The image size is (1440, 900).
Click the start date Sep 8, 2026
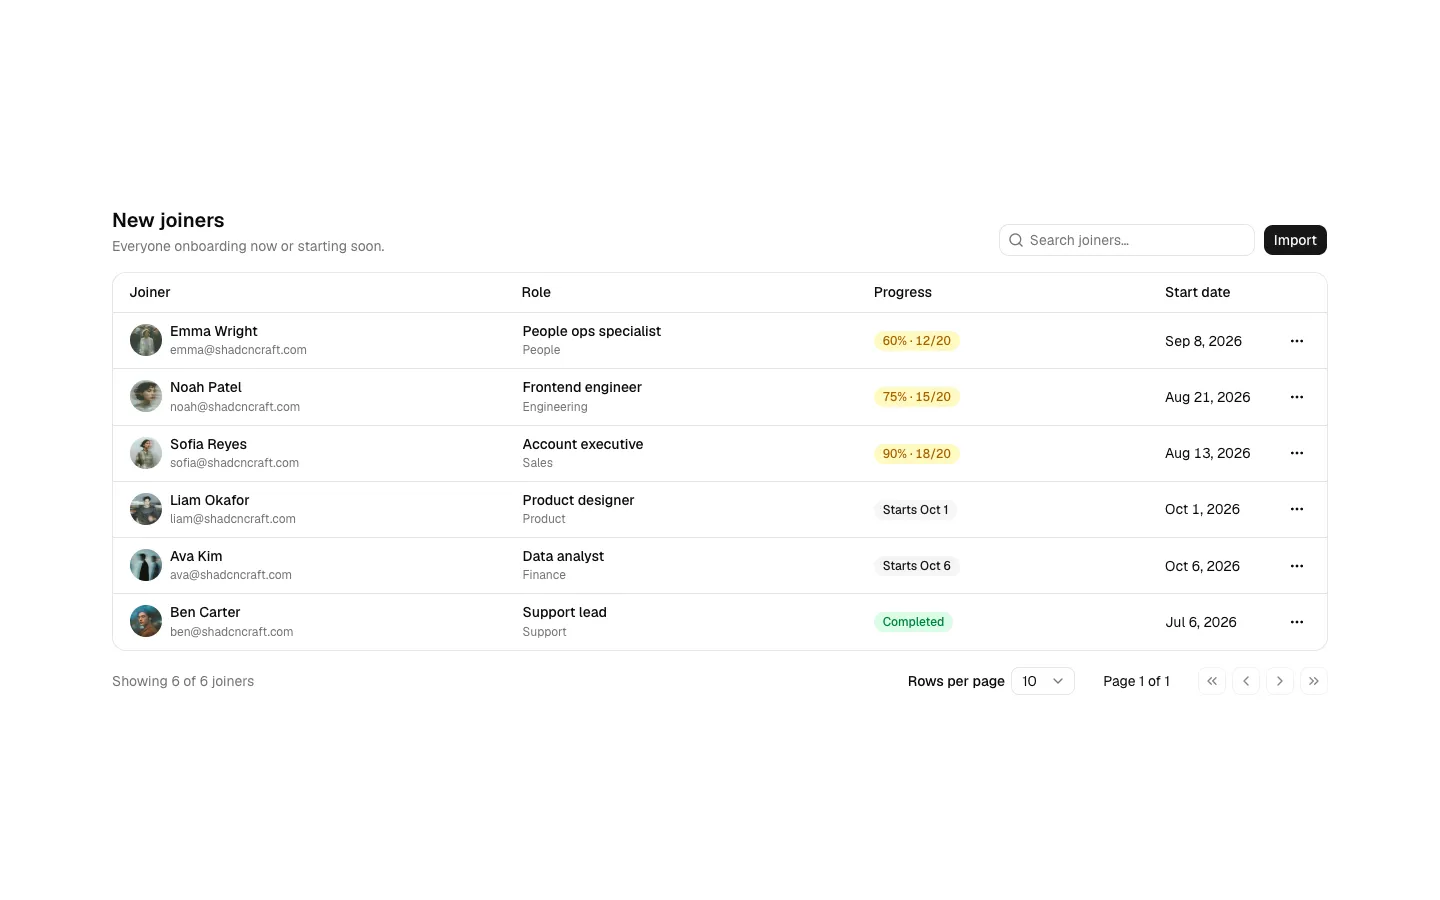pos(1204,341)
